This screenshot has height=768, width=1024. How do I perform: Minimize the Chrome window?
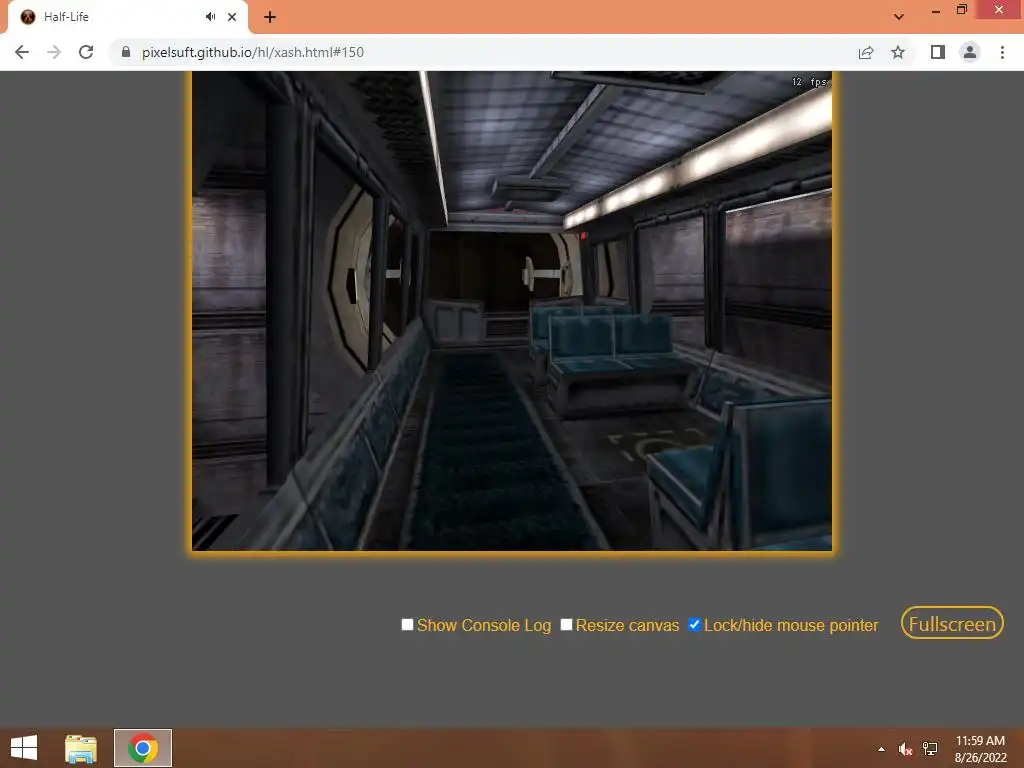click(x=936, y=11)
